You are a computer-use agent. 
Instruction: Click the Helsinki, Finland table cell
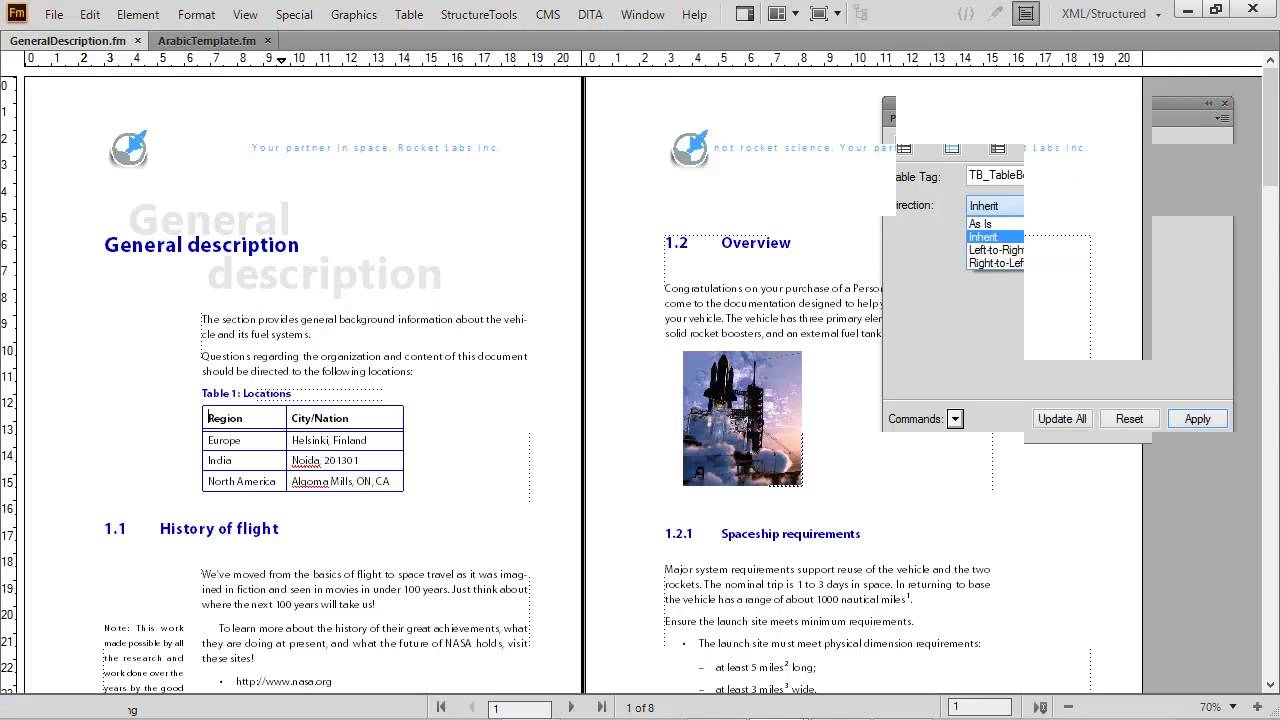pyautogui.click(x=345, y=440)
